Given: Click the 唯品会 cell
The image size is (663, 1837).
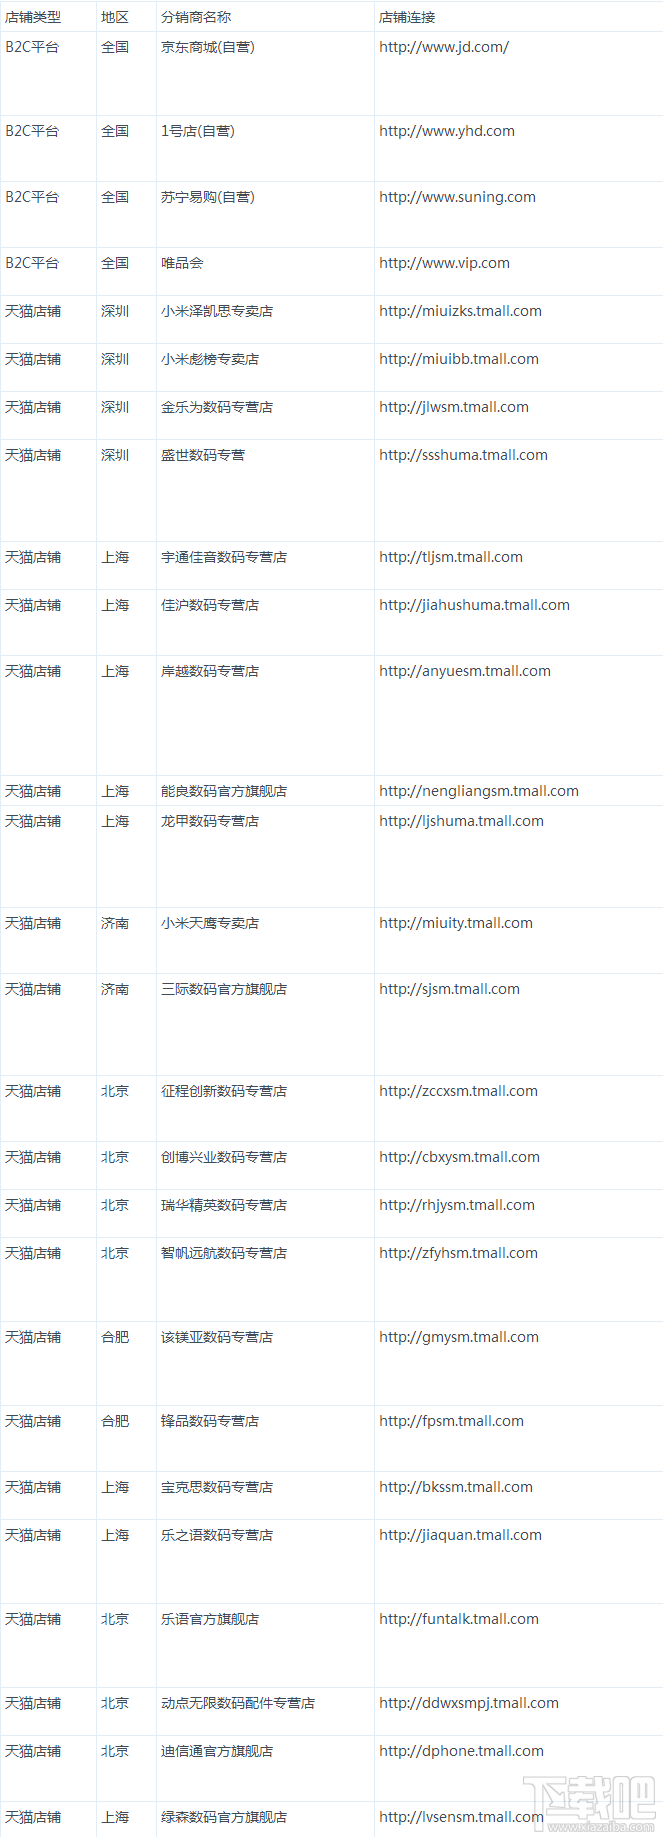Looking at the screenshot, I should click(x=182, y=263).
